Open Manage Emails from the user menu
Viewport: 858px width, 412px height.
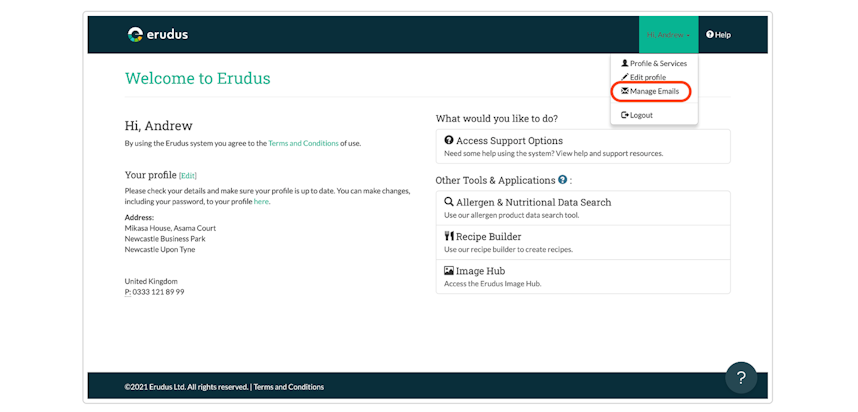pyautogui.click(x=650, y=91)
